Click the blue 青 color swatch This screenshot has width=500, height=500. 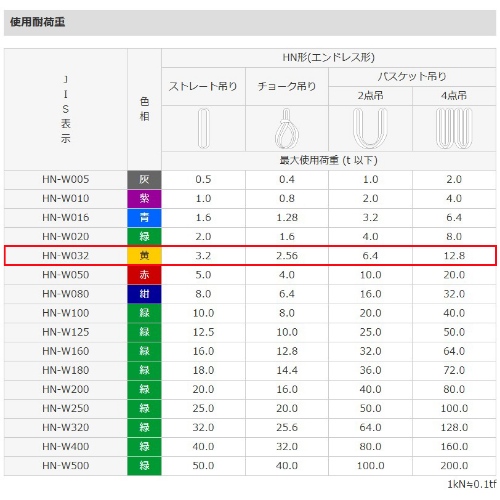click(x=144, y=218)
